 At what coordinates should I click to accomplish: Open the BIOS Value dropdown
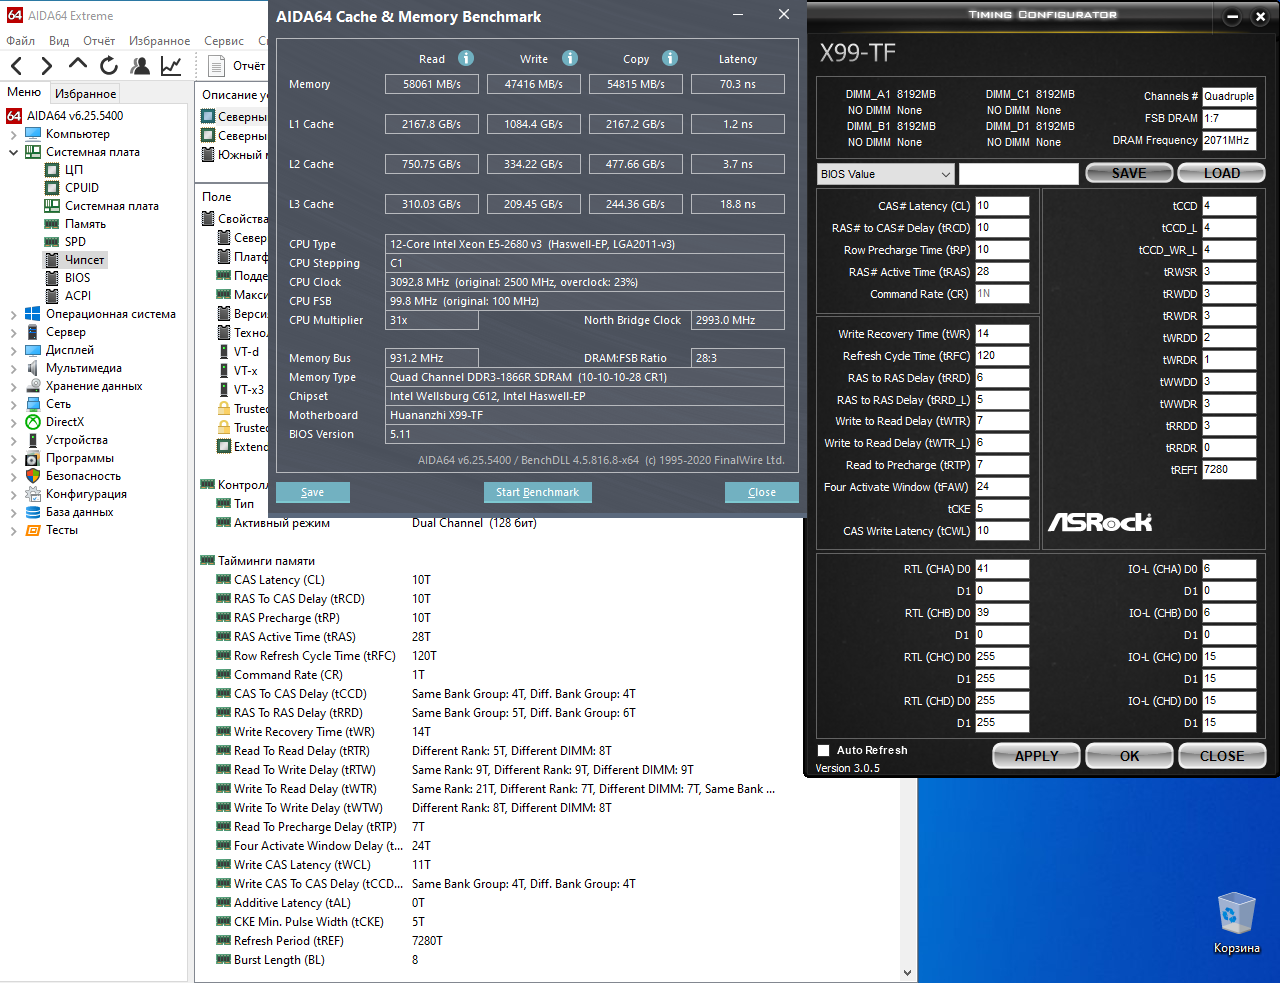point(885,174)
